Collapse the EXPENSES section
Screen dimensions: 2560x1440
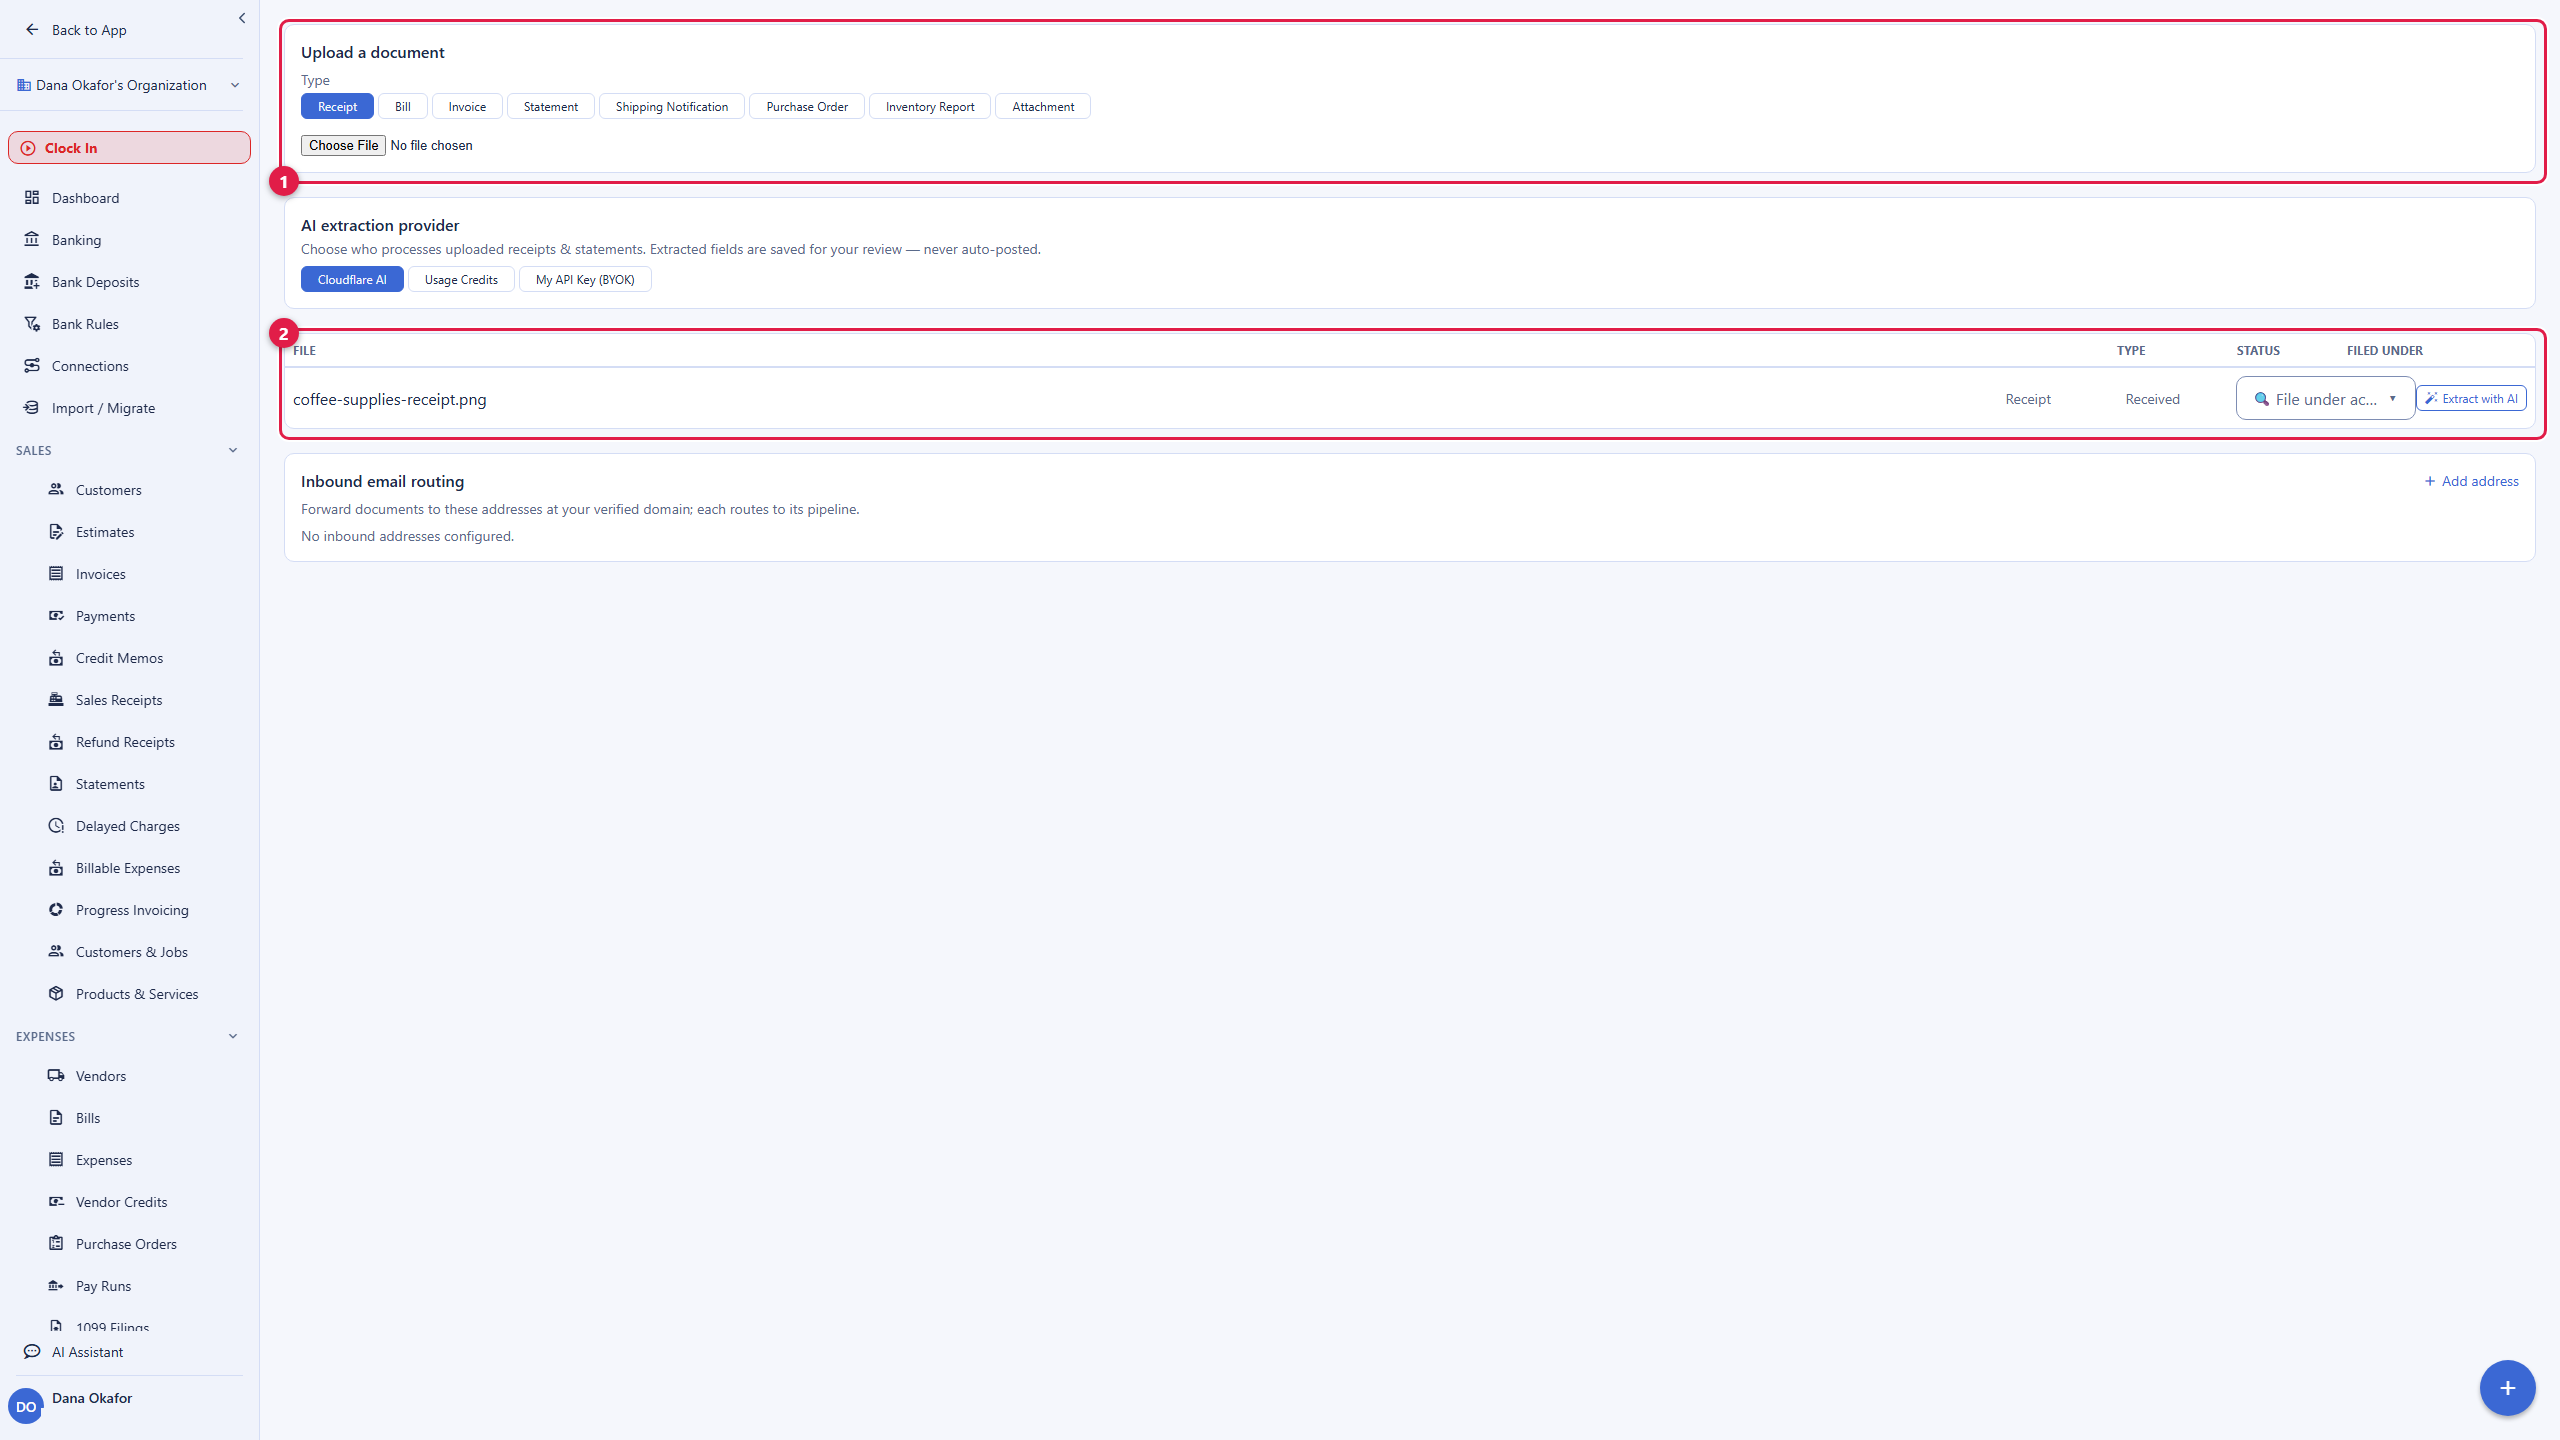click(233, 1036)
